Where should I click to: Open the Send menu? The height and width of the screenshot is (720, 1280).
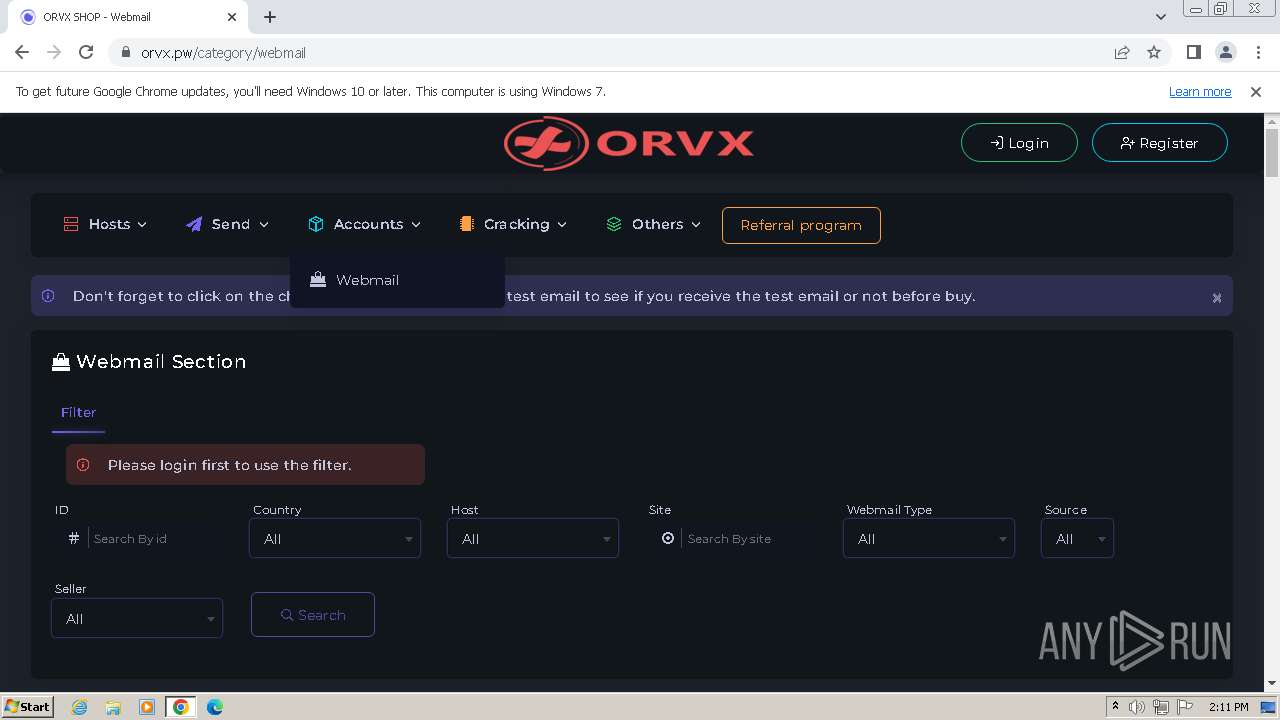(x=227, y=224)
